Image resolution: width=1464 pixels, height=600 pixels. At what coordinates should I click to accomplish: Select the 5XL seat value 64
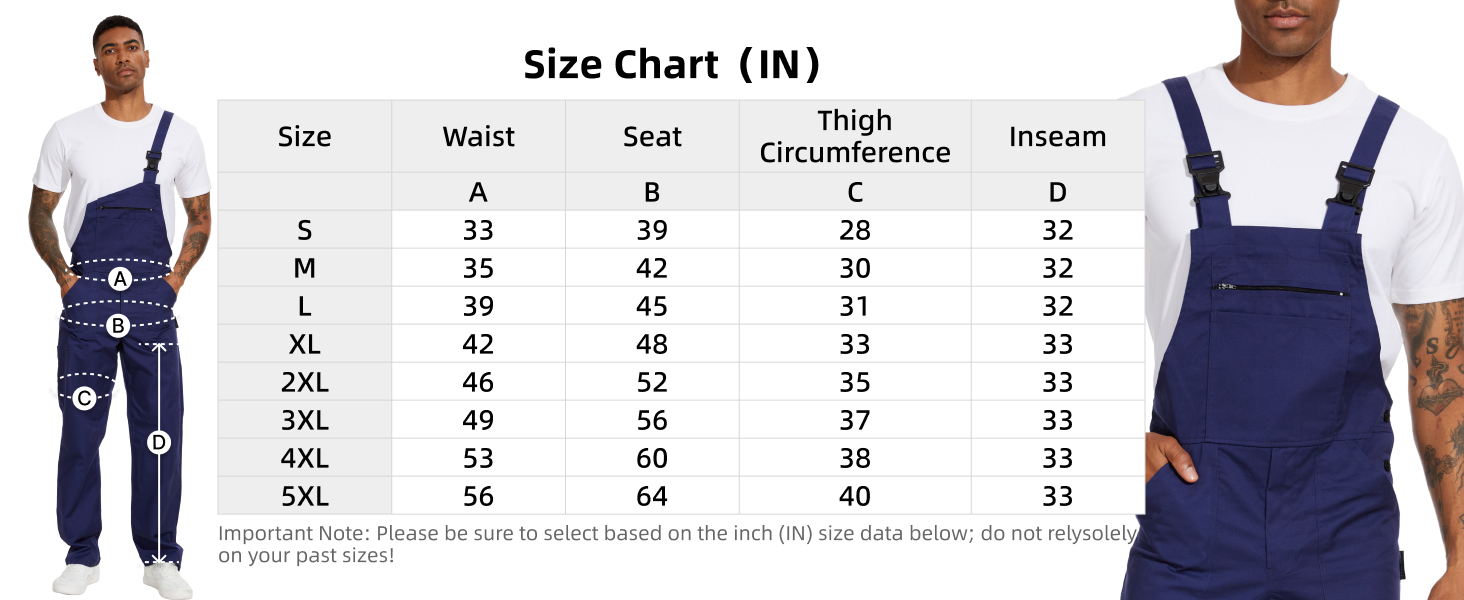(x=652, y=496)
